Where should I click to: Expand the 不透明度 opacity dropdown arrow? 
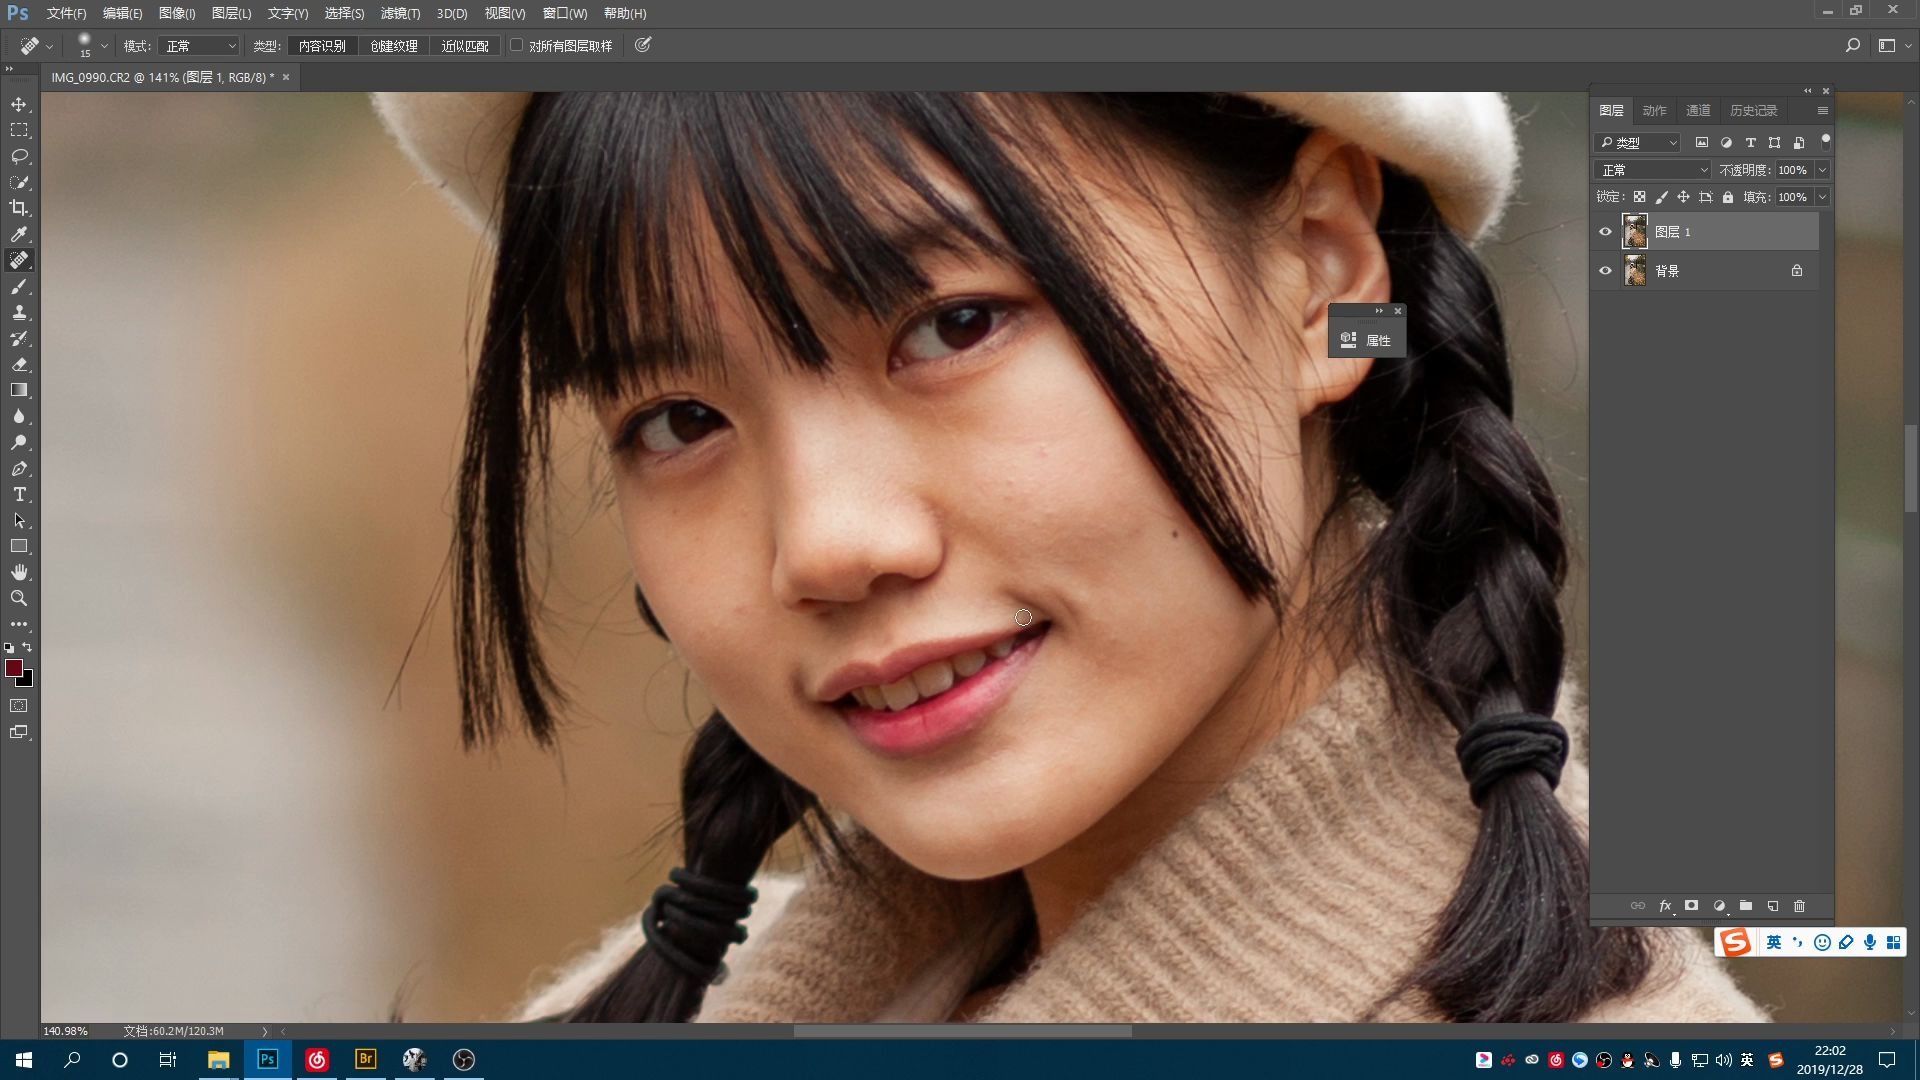click(x=1822, y=170)
